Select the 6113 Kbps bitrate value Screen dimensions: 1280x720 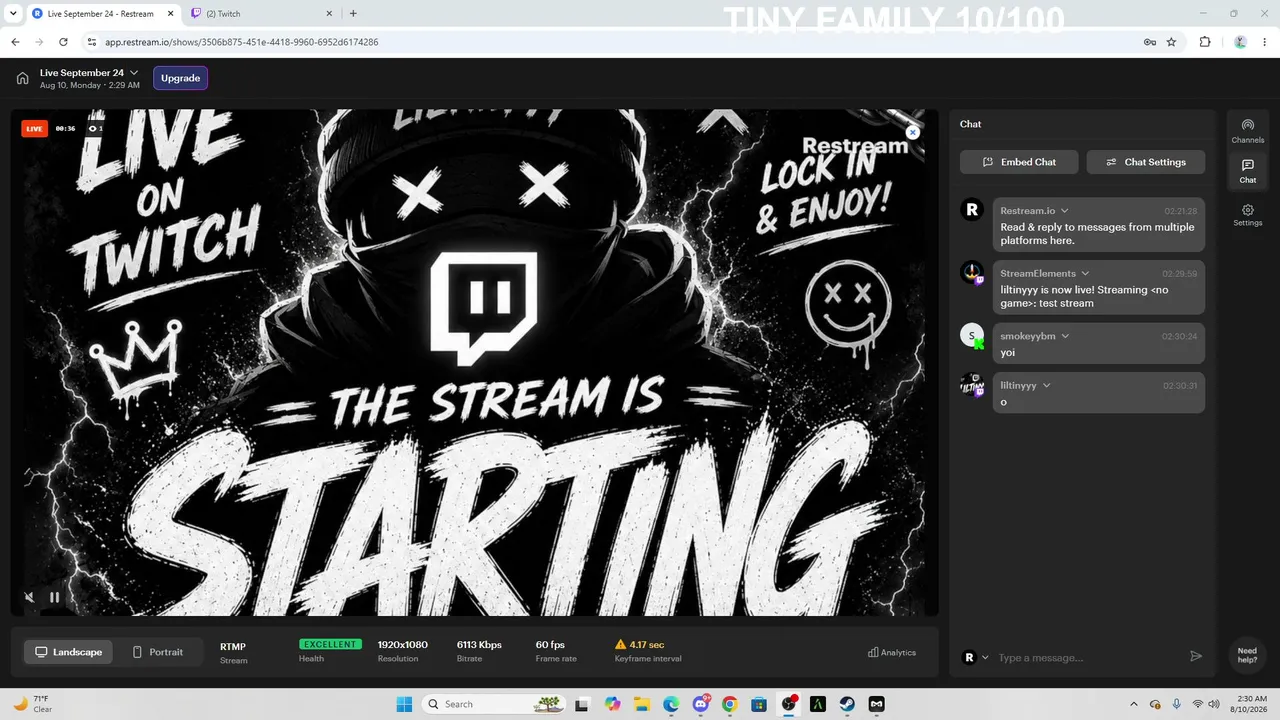(479, 645)
